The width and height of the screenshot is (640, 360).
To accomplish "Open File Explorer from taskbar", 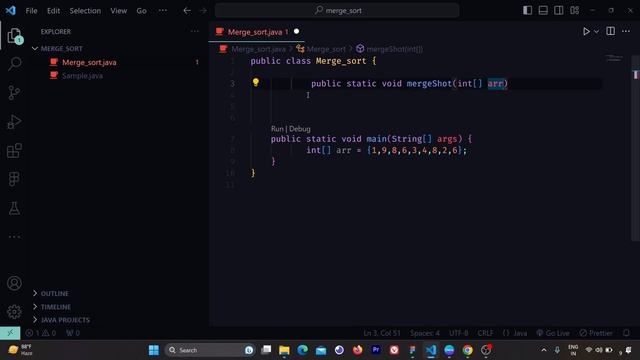I will [x=284, y=350].
